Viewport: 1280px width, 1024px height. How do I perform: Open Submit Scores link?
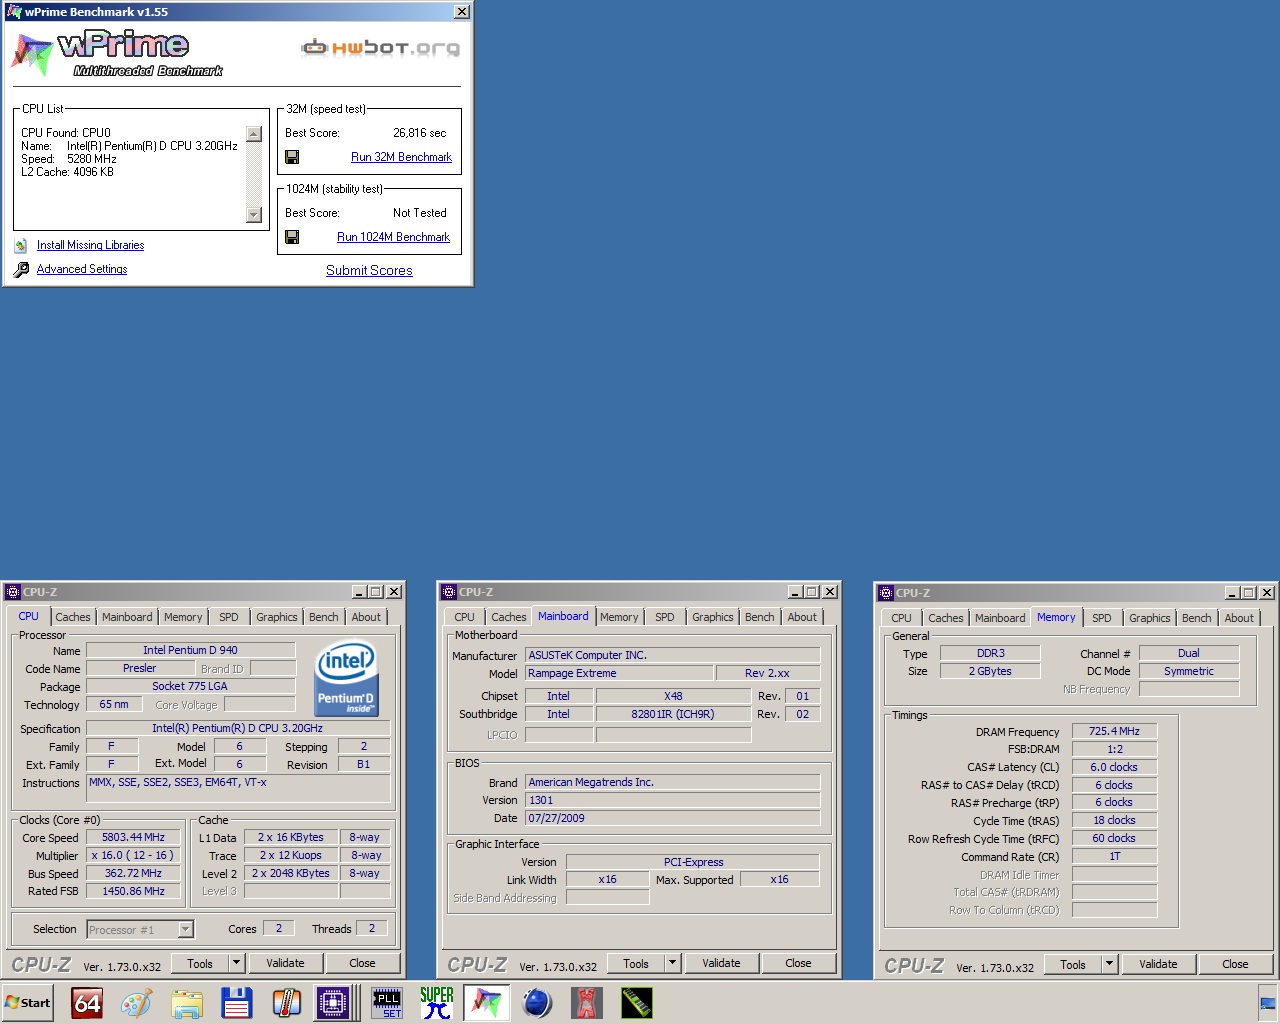[x=369, y=270]
